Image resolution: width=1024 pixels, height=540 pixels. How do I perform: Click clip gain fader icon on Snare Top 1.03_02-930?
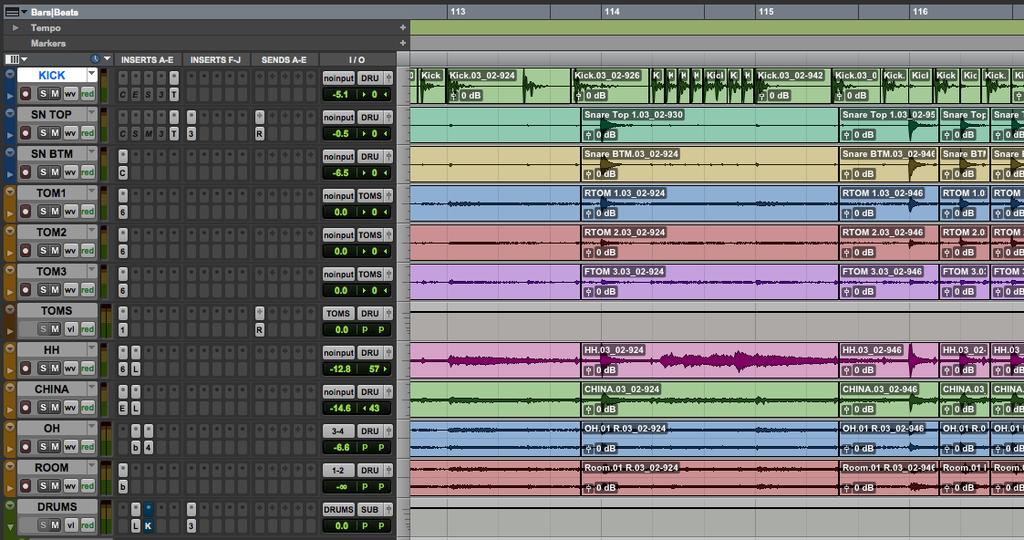tap(588, 135)
